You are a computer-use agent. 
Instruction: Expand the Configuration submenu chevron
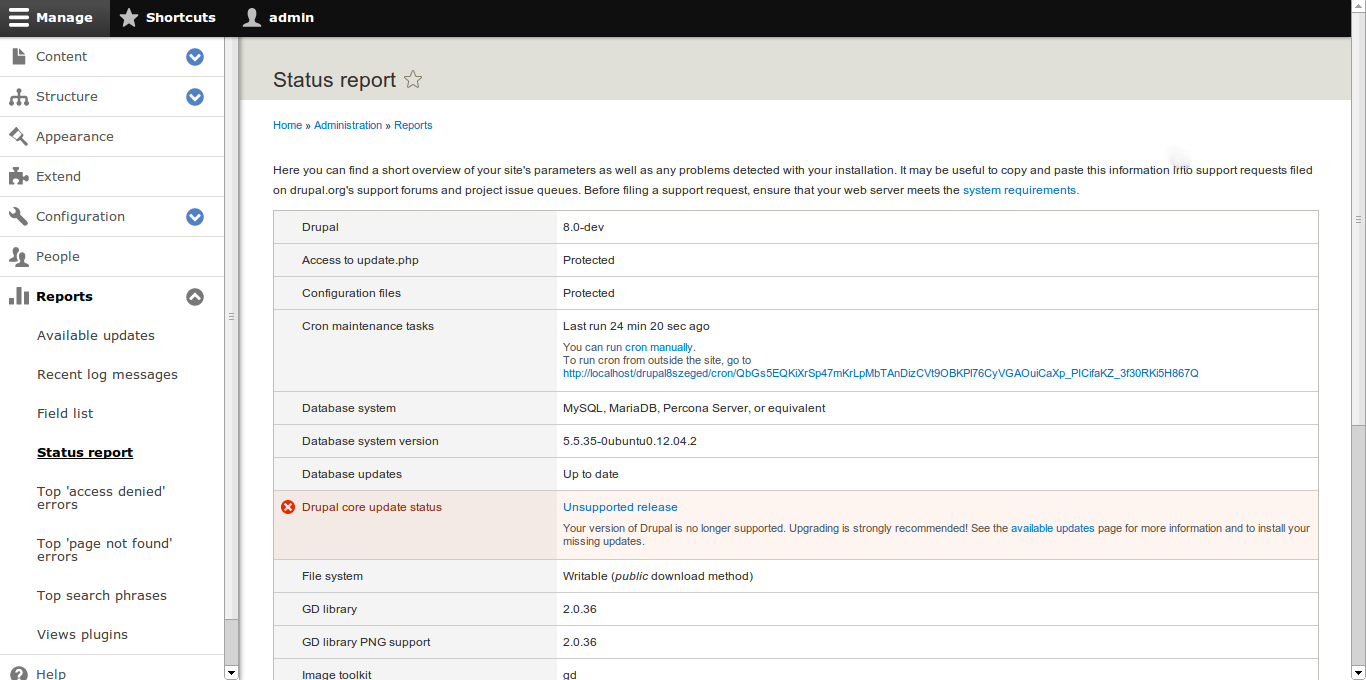(x=195, y=217)
